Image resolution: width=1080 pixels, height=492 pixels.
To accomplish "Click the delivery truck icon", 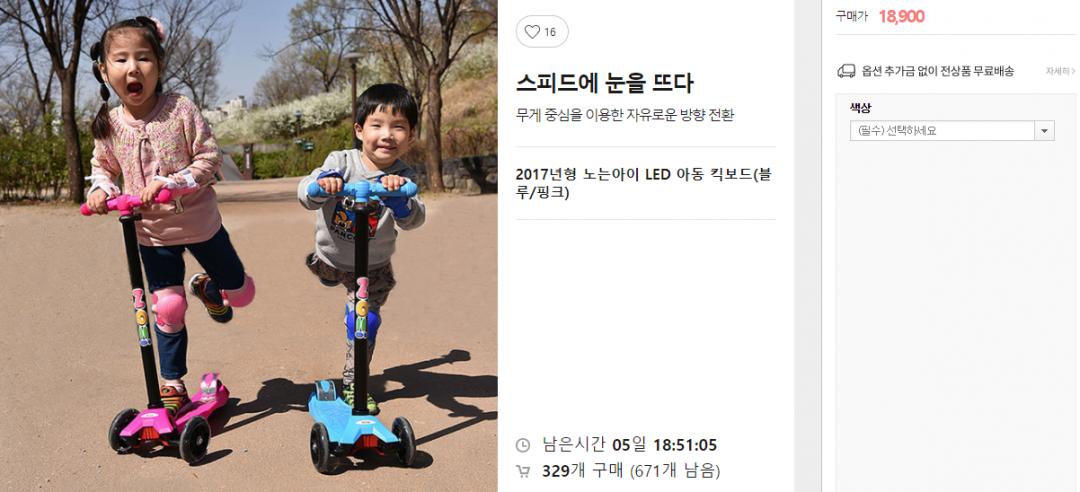I will coord(846,71).
